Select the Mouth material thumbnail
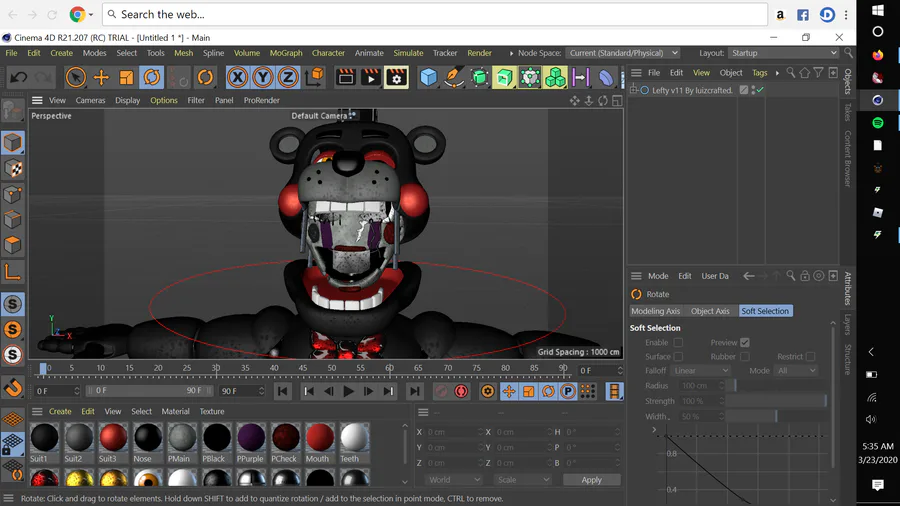900x506 pixels. (319, 438)
